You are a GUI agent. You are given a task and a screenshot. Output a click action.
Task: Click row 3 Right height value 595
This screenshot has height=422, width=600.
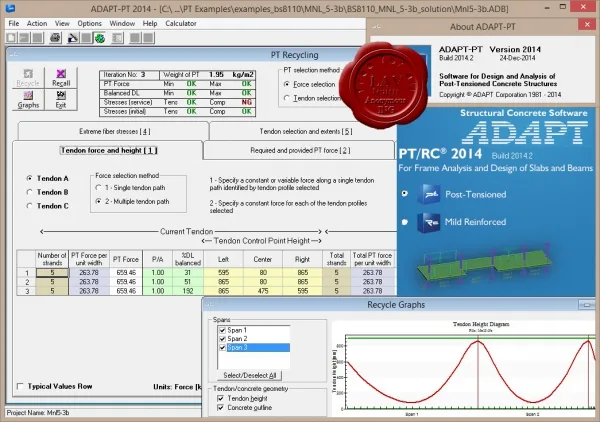pyautogui.click(x=302, y=291)
